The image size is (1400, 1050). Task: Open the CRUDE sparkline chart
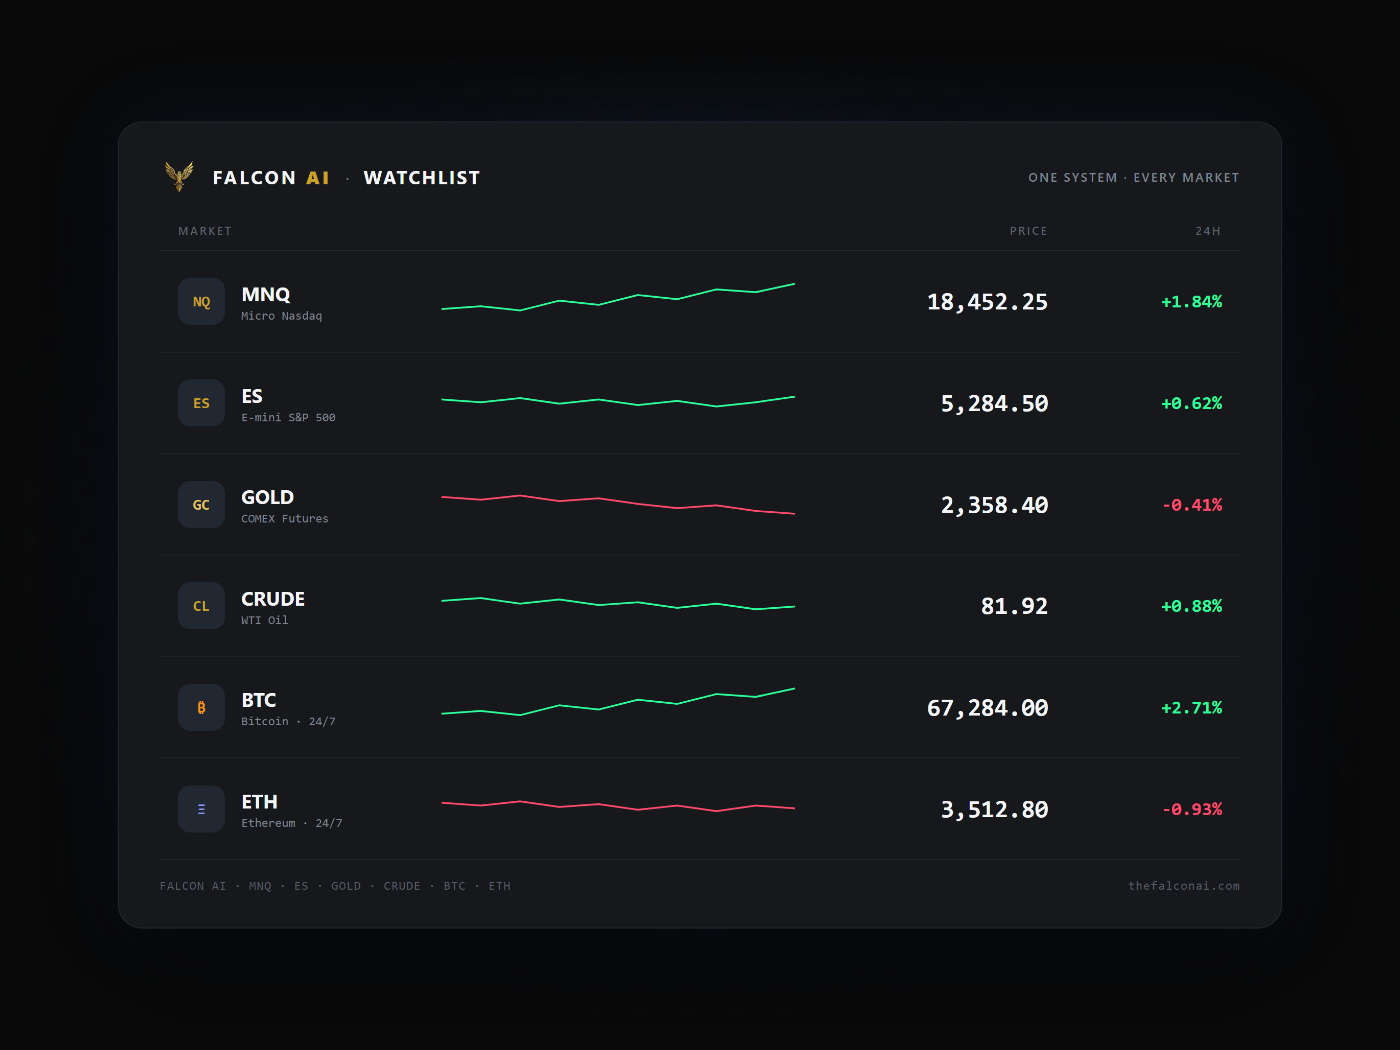tap(618, 603)
